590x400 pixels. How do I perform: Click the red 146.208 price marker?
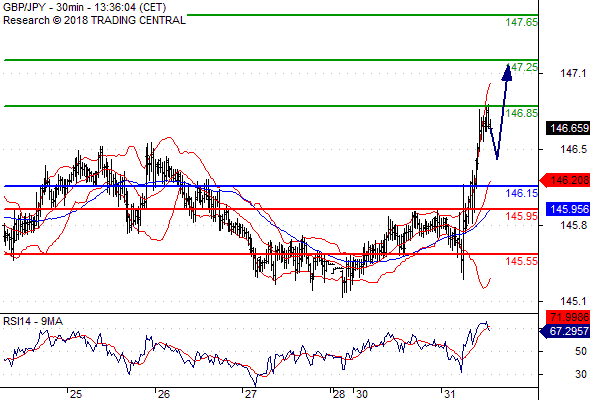(565, 181)
